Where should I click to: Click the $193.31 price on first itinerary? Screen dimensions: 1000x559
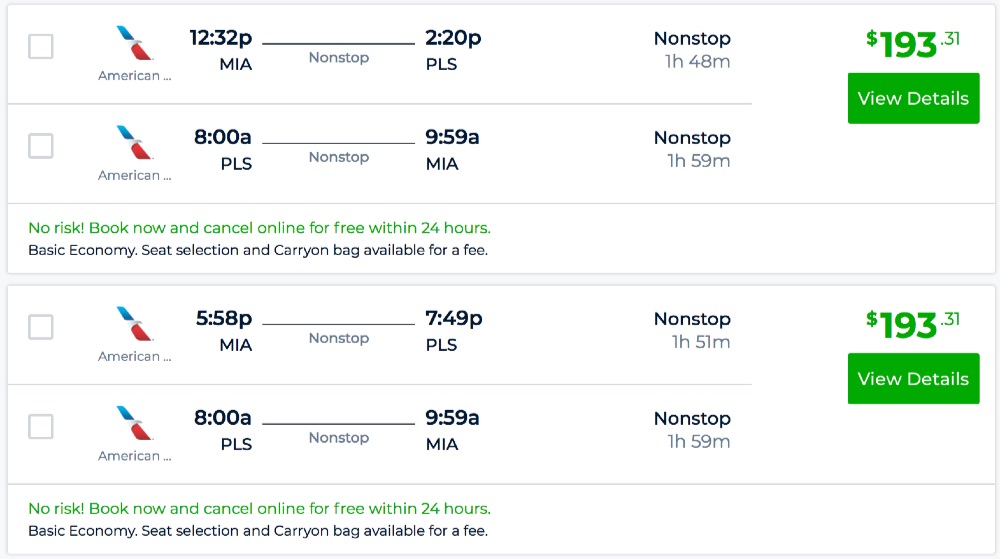[x=912, y=43]
